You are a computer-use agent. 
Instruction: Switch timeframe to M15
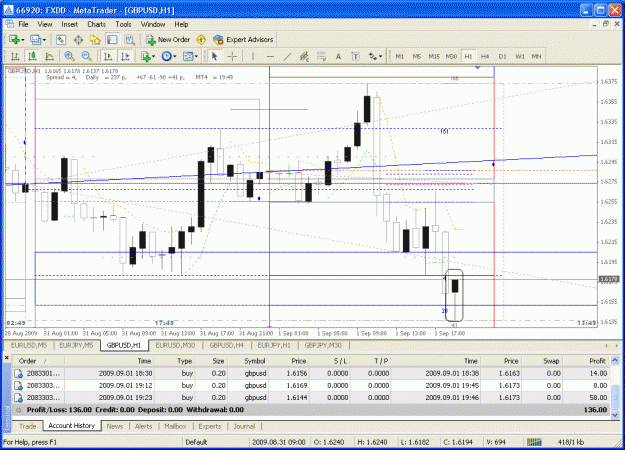coord(434,57)
